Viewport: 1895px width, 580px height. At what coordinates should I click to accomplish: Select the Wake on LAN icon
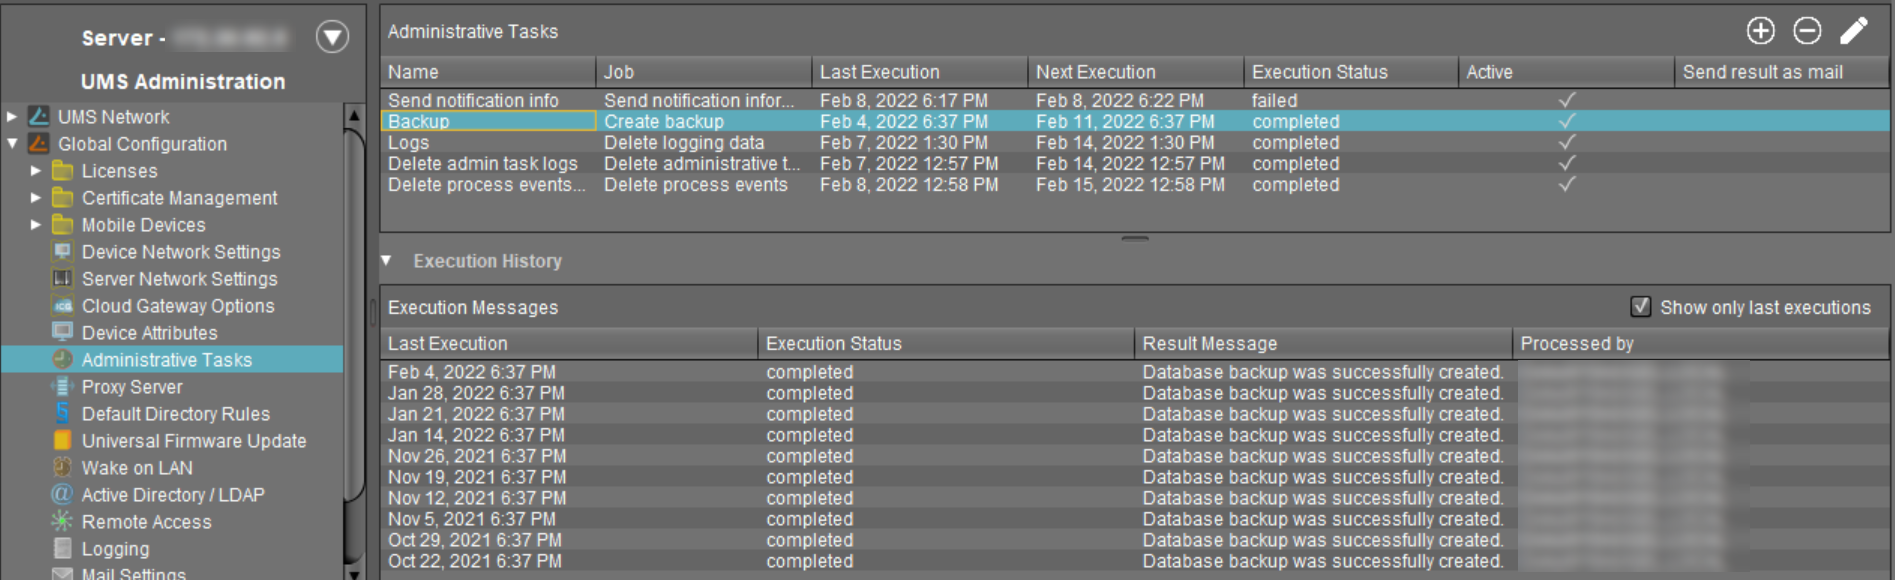click(x=62, y=467)
